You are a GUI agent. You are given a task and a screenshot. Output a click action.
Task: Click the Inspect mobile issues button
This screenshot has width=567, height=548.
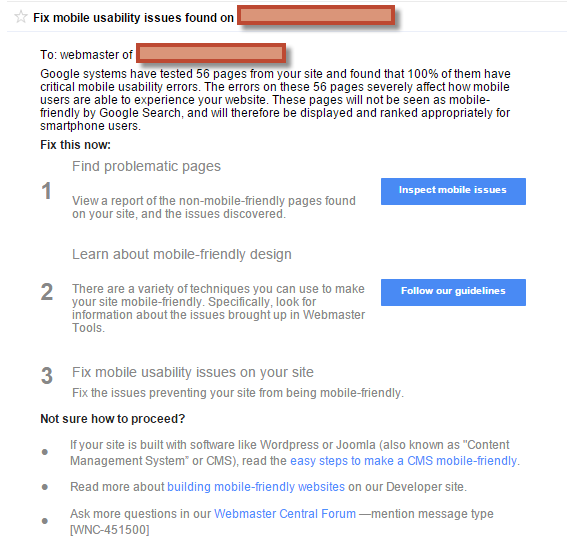pyautogui.click(x=453, y=191)
